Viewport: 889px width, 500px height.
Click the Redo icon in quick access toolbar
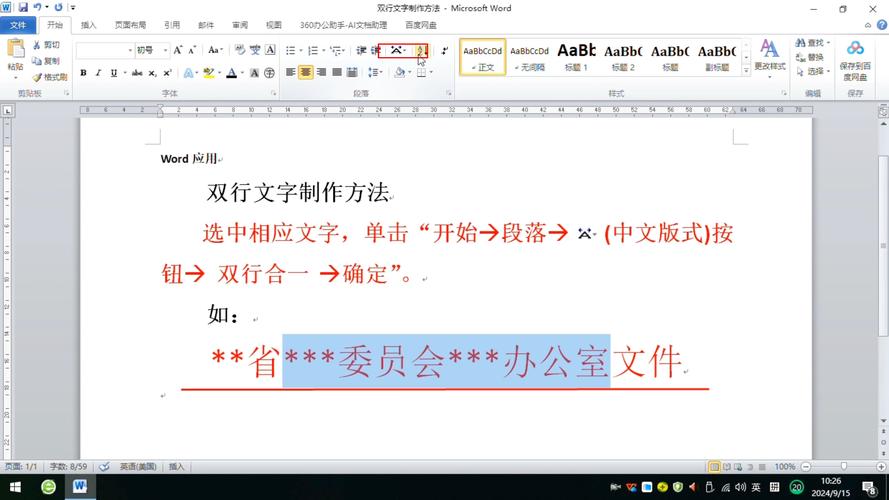[58, 7]
